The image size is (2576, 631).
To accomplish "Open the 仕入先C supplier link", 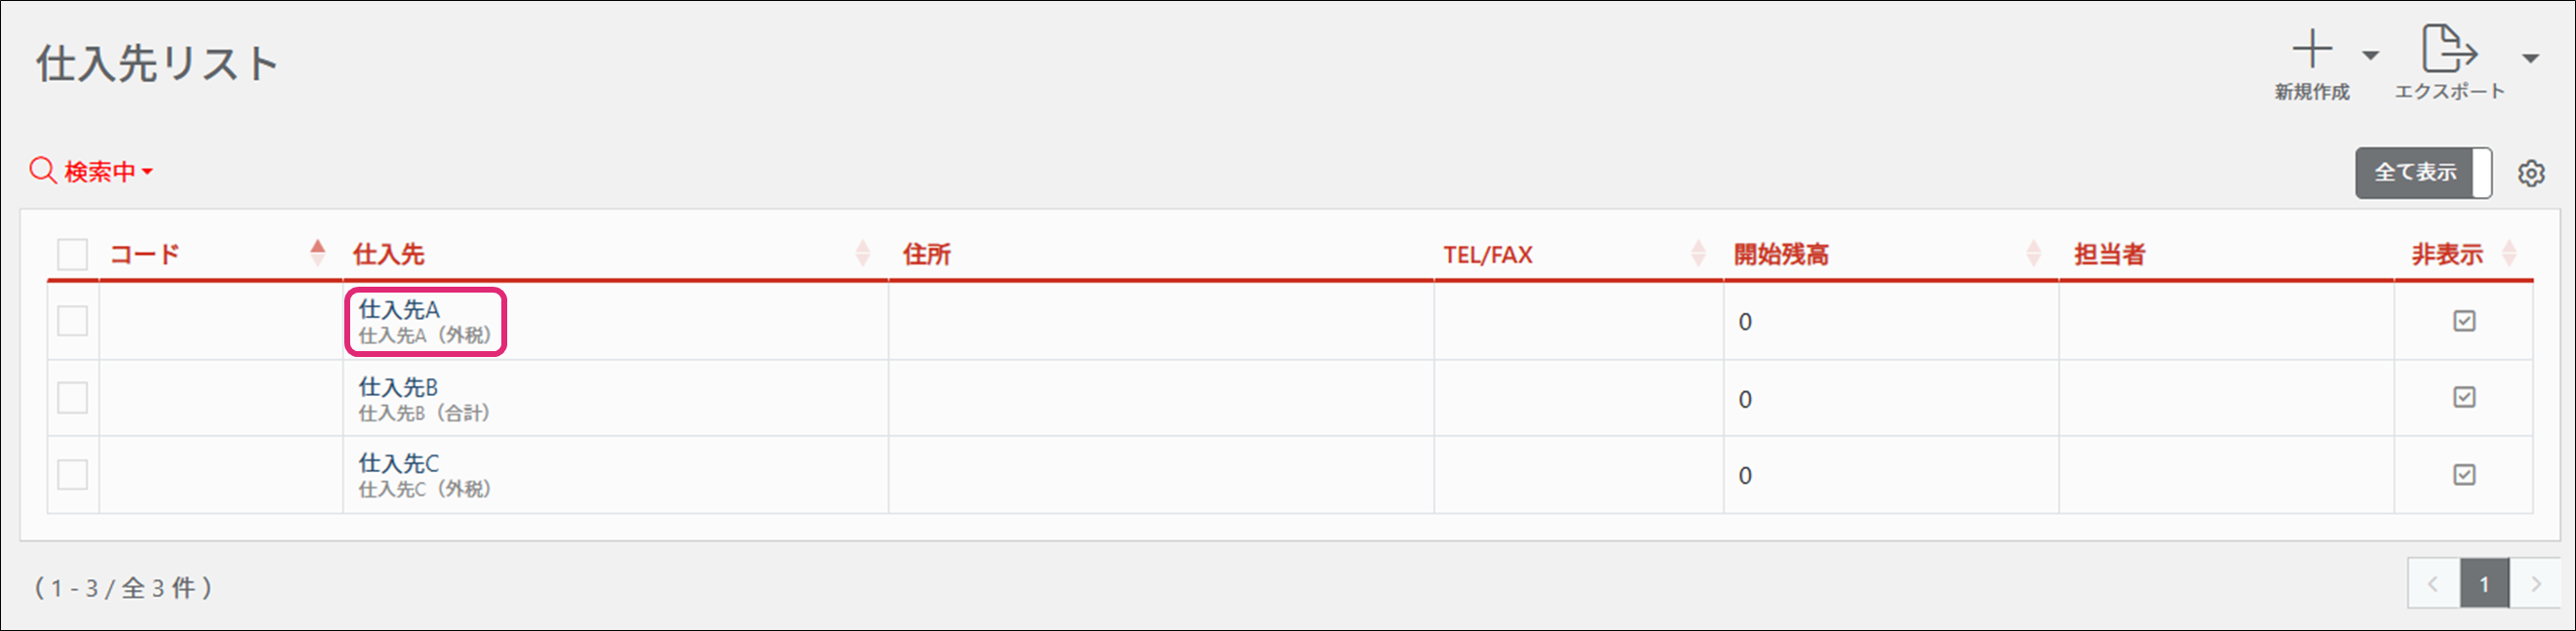I will click(x=398, y=464).
